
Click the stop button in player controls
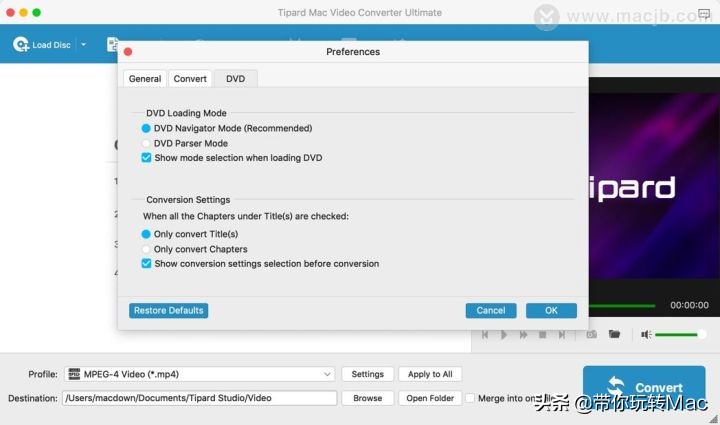point(542,335)
